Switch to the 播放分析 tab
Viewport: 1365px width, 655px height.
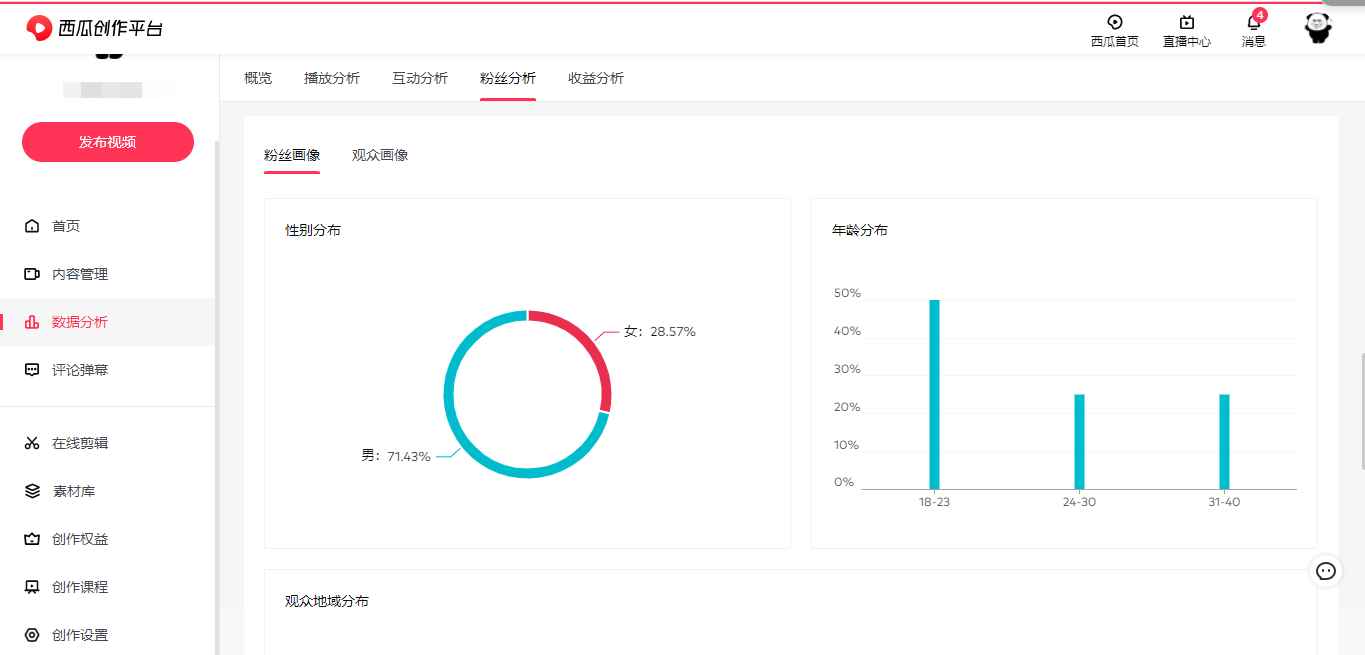(332, 78)
